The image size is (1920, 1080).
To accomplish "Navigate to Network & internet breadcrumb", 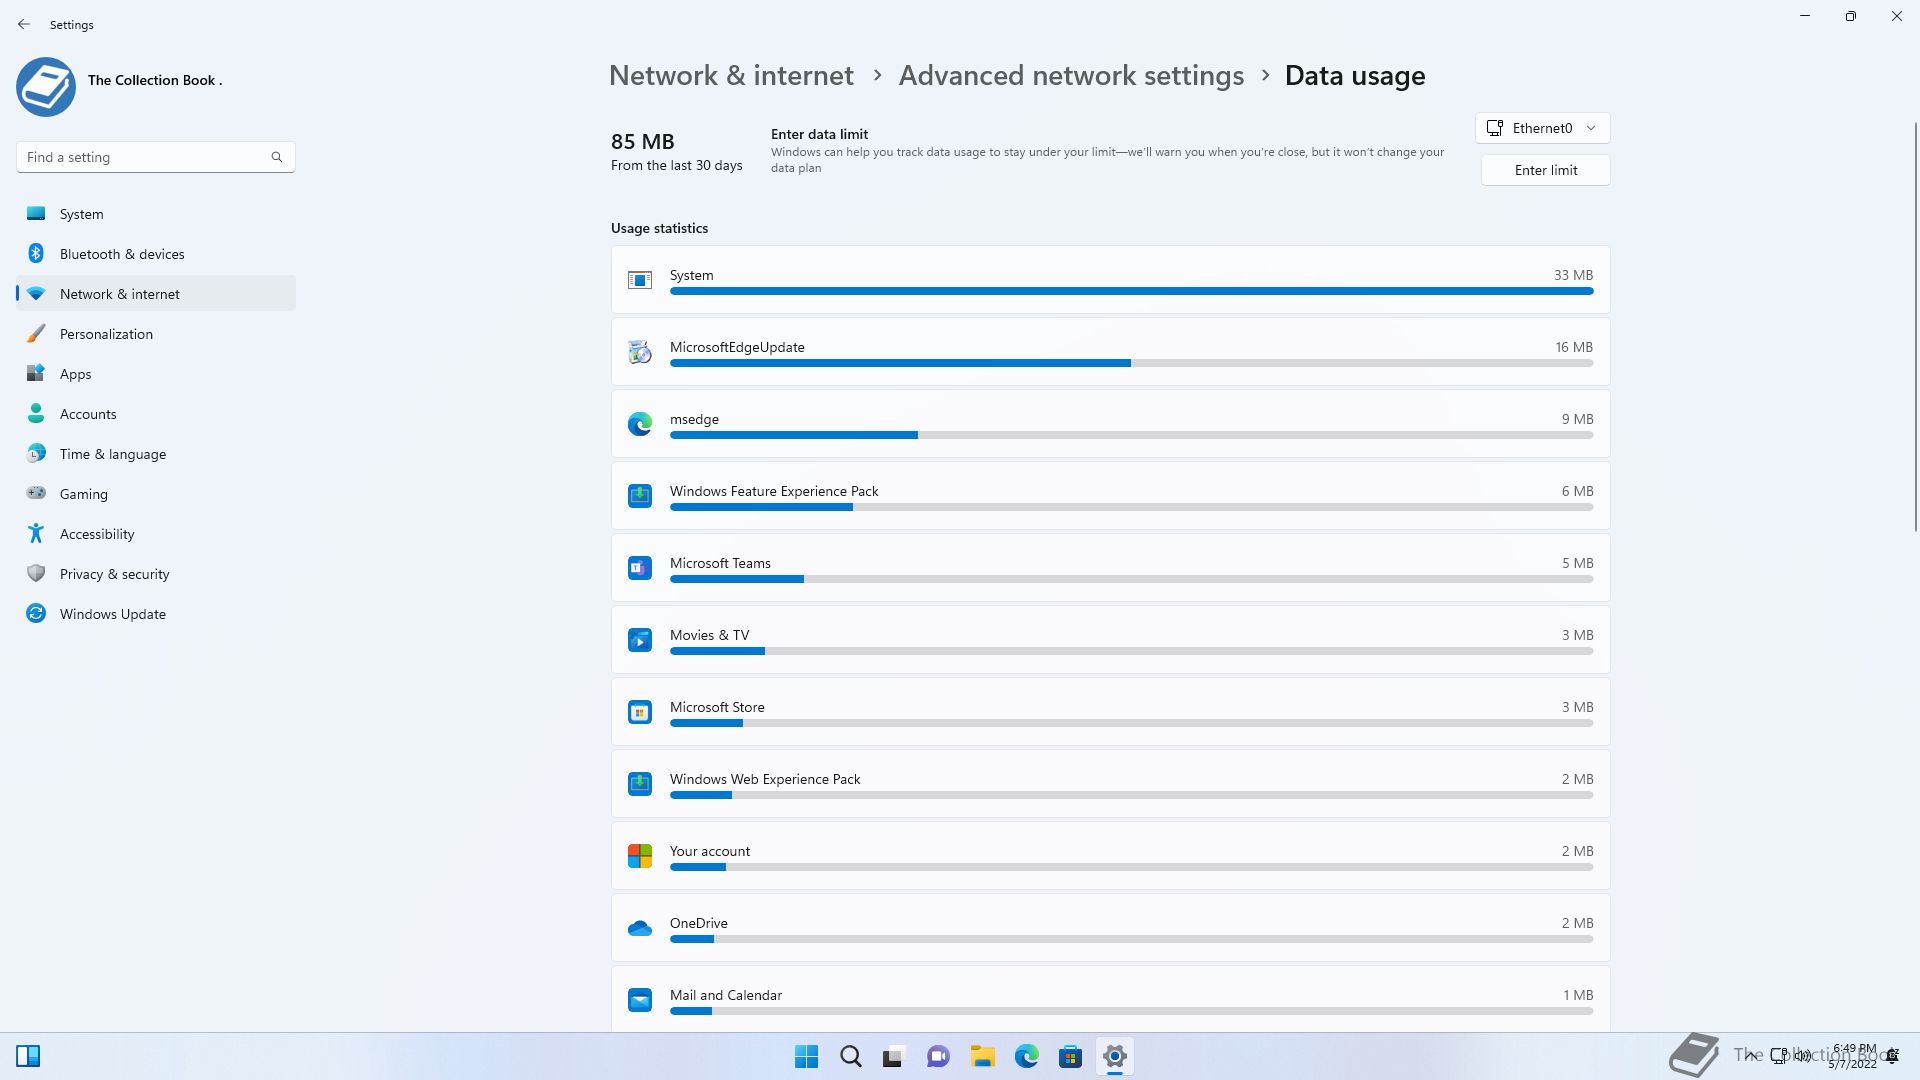I will tap(731, 75).
